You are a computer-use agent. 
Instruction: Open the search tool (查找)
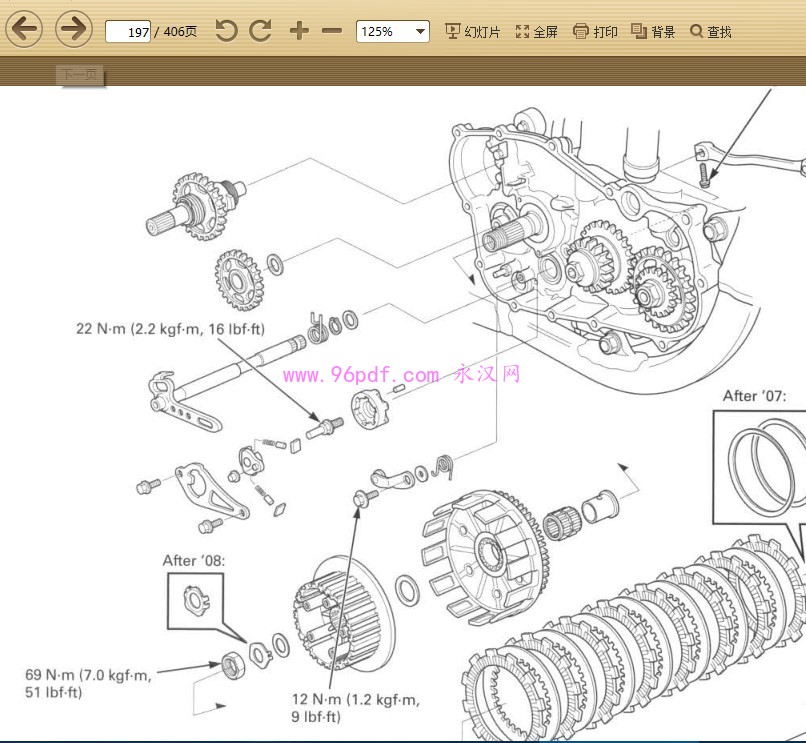(x=711, y=32)
